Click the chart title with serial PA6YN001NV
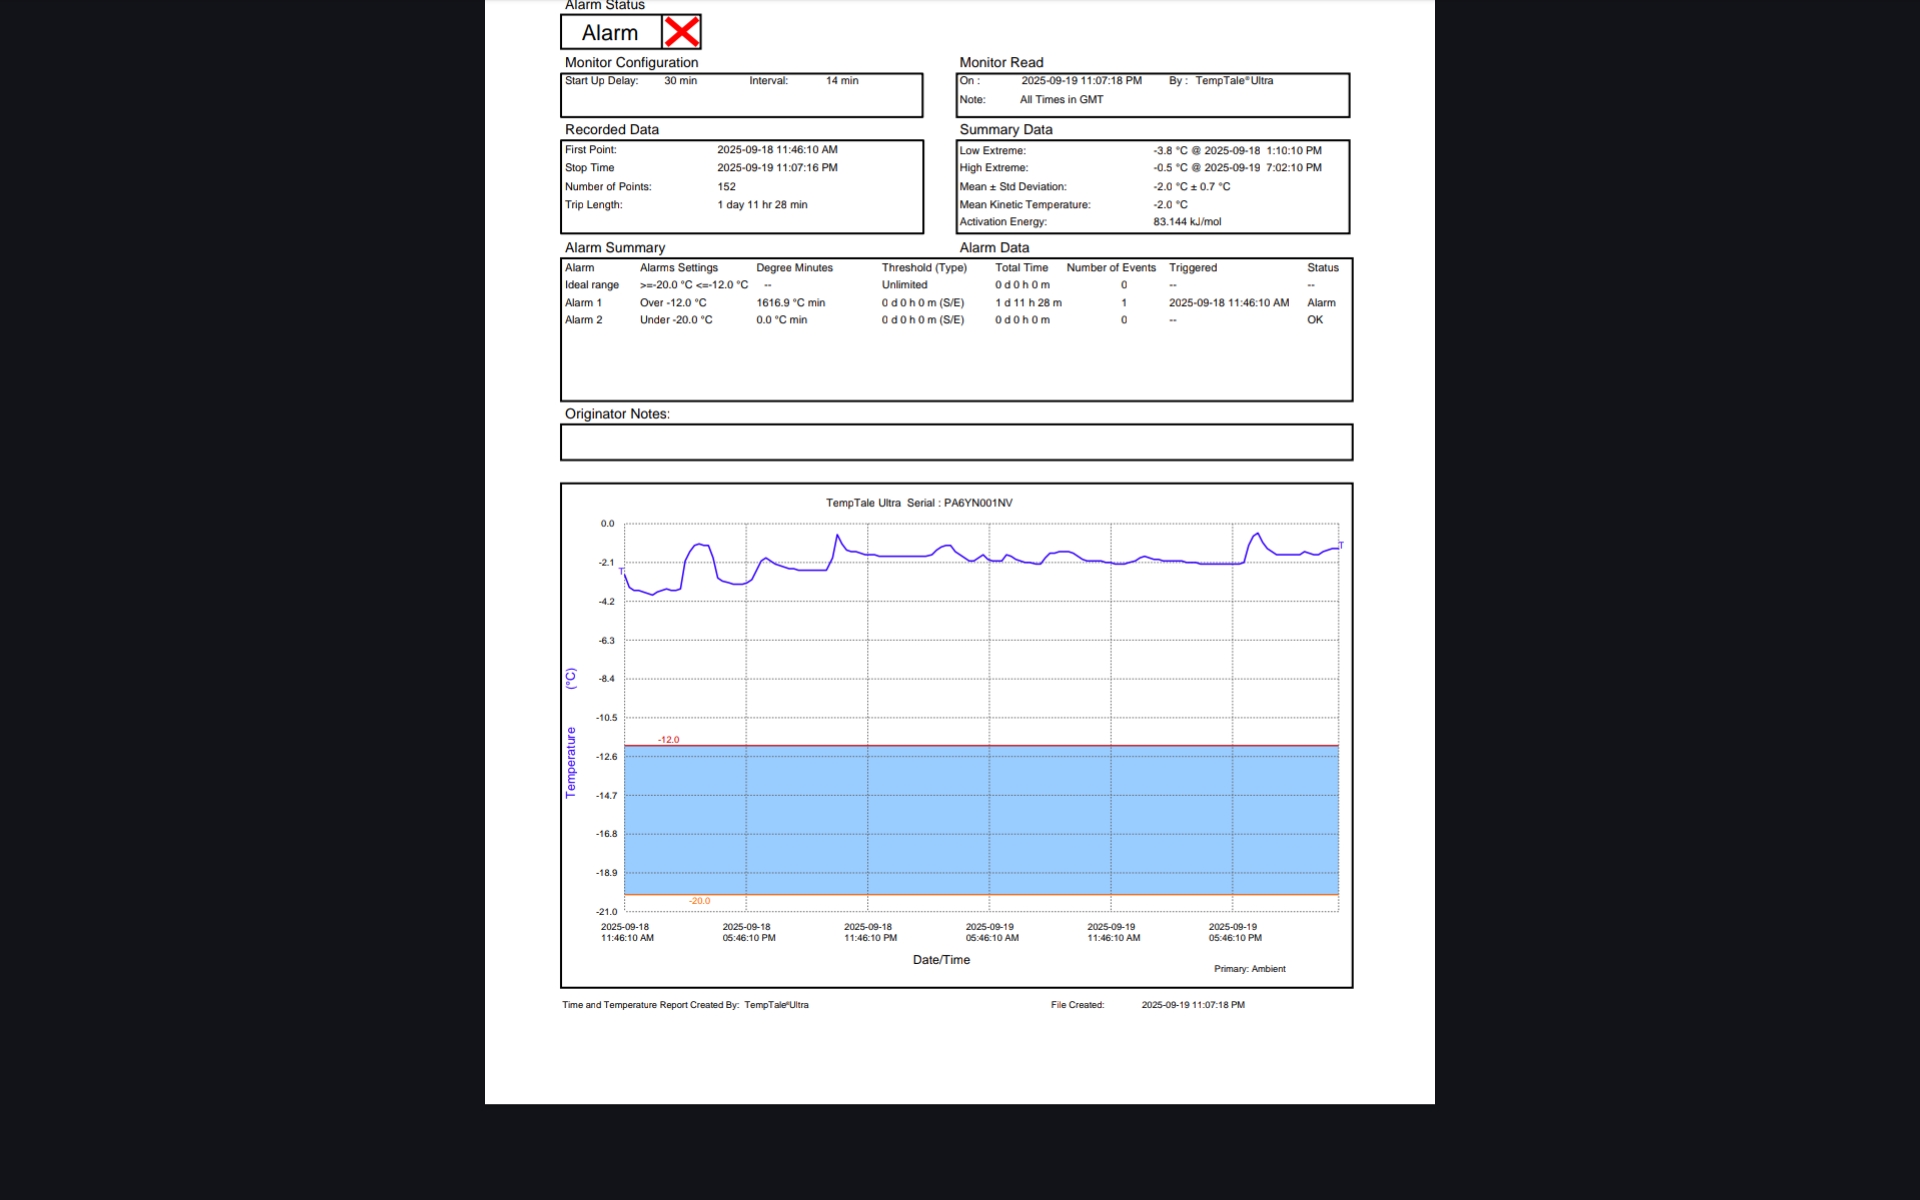The width and height of the screenshot is (1920, 1200). point(918,503)
